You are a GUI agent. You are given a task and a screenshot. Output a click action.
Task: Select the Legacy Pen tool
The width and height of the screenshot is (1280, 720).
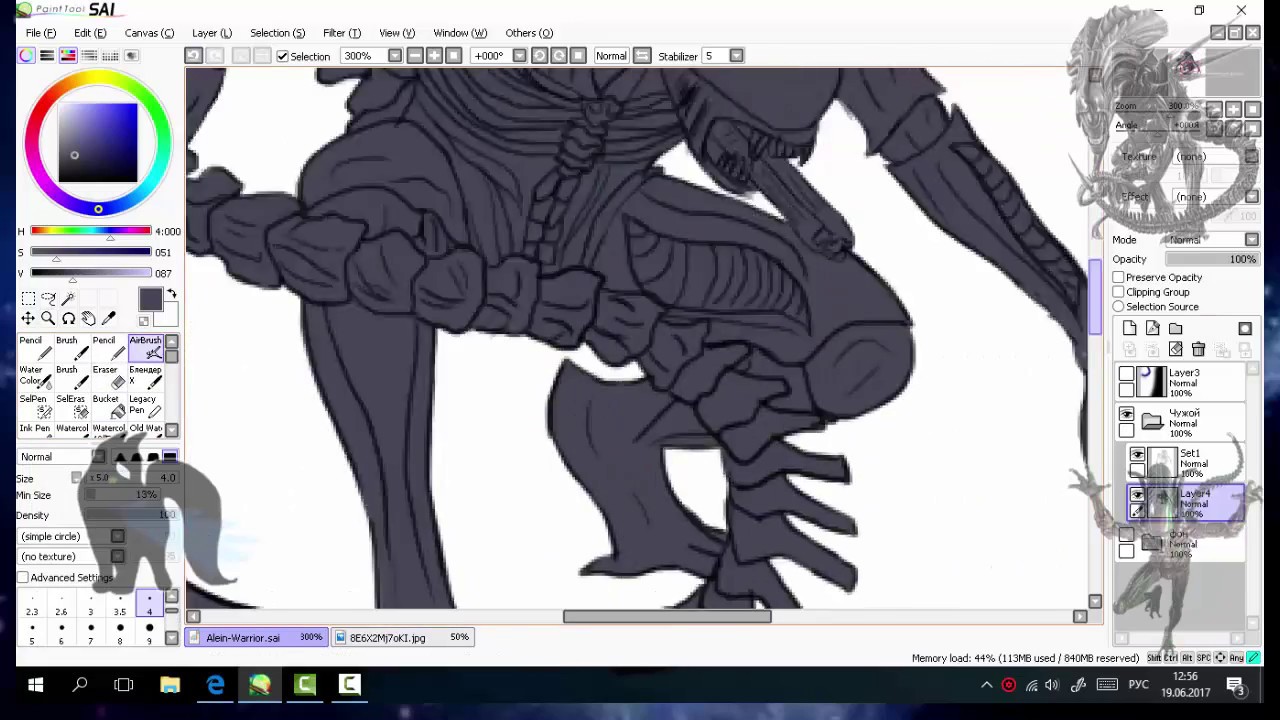[145, 405]
